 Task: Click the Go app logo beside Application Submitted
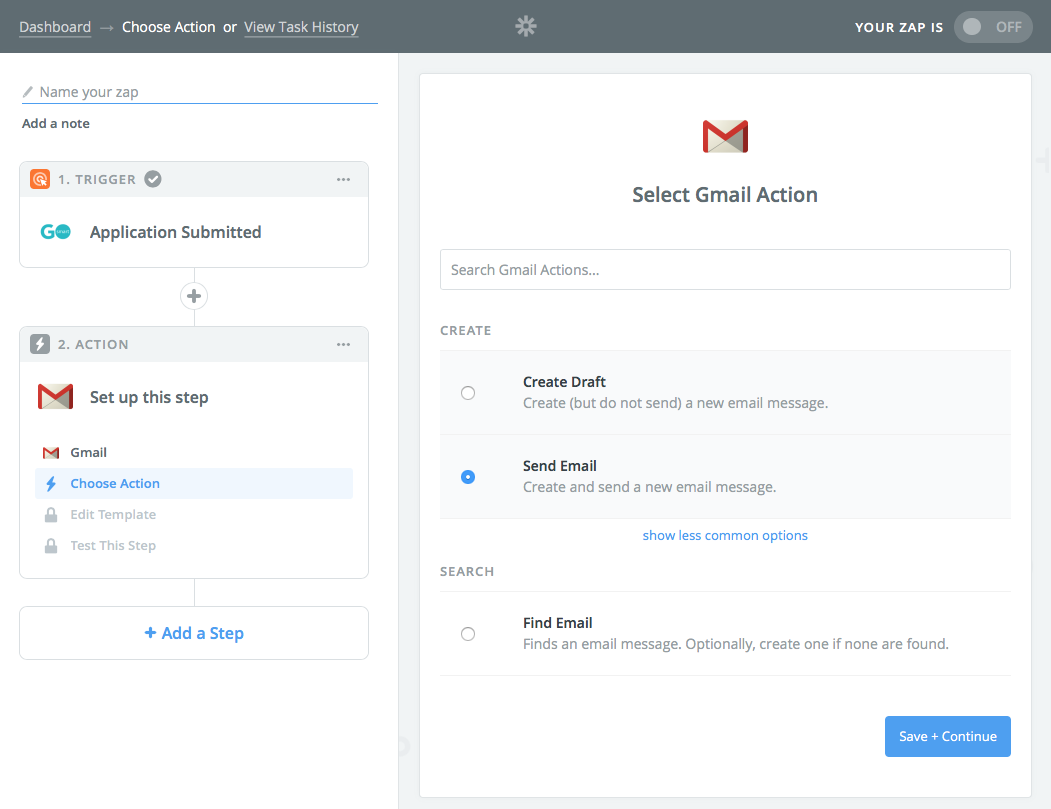56,232
